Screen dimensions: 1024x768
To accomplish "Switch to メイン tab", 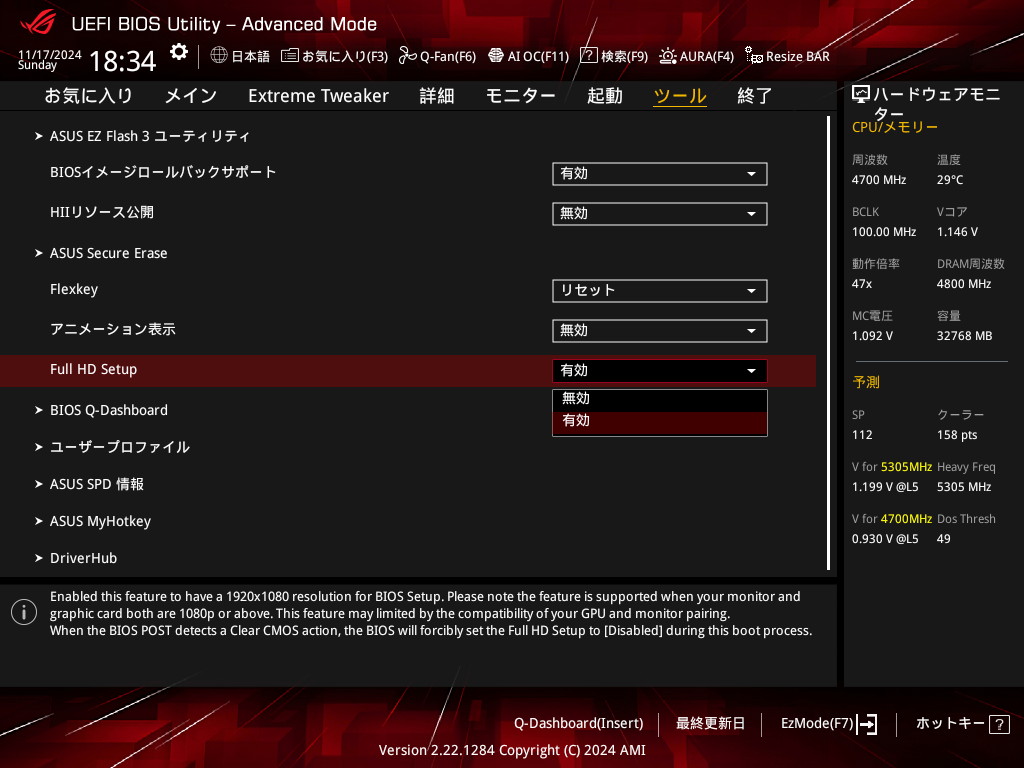I will point(190,96).
